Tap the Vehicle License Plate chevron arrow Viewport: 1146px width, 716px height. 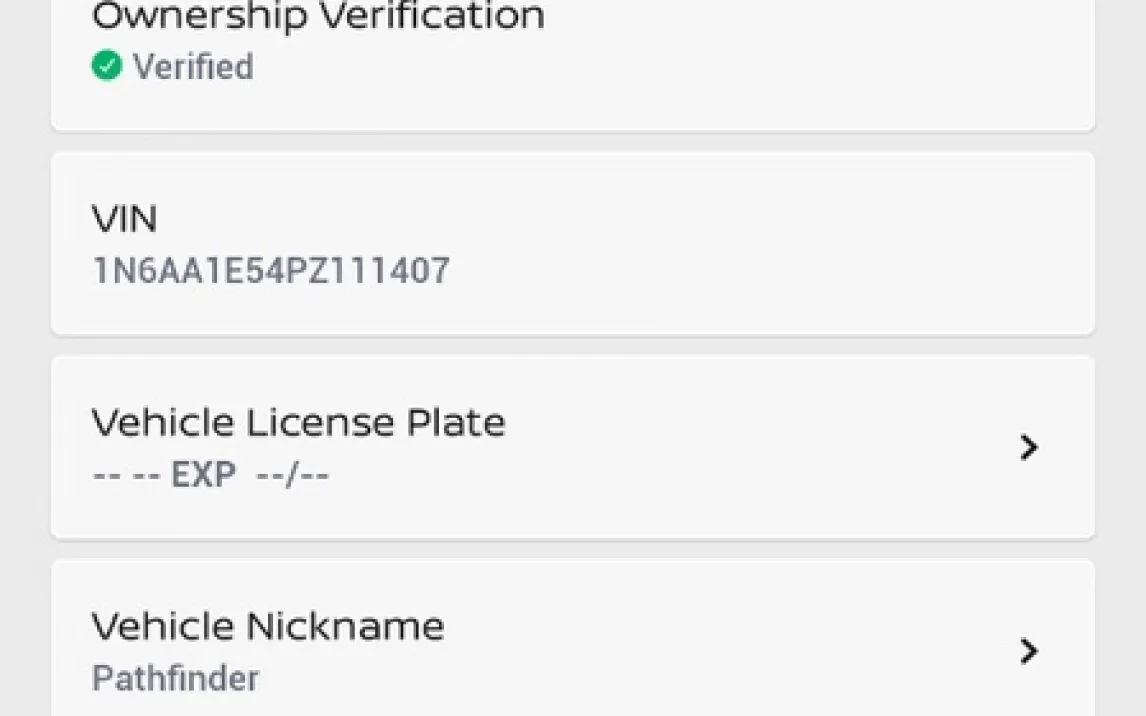[1029, 447]
